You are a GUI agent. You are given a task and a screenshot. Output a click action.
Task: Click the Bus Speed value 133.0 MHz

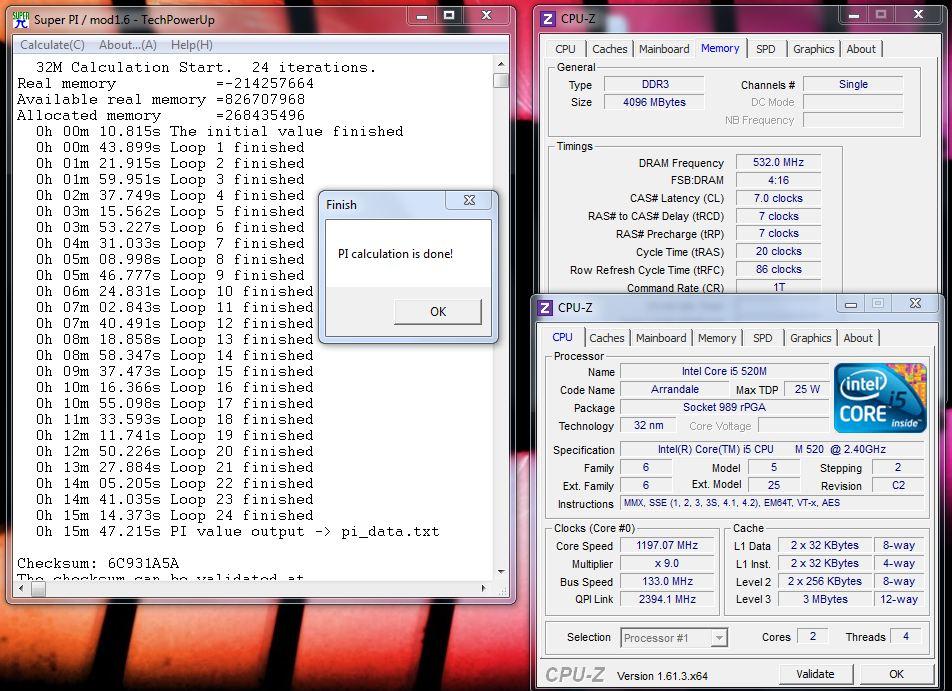[667, 581]
